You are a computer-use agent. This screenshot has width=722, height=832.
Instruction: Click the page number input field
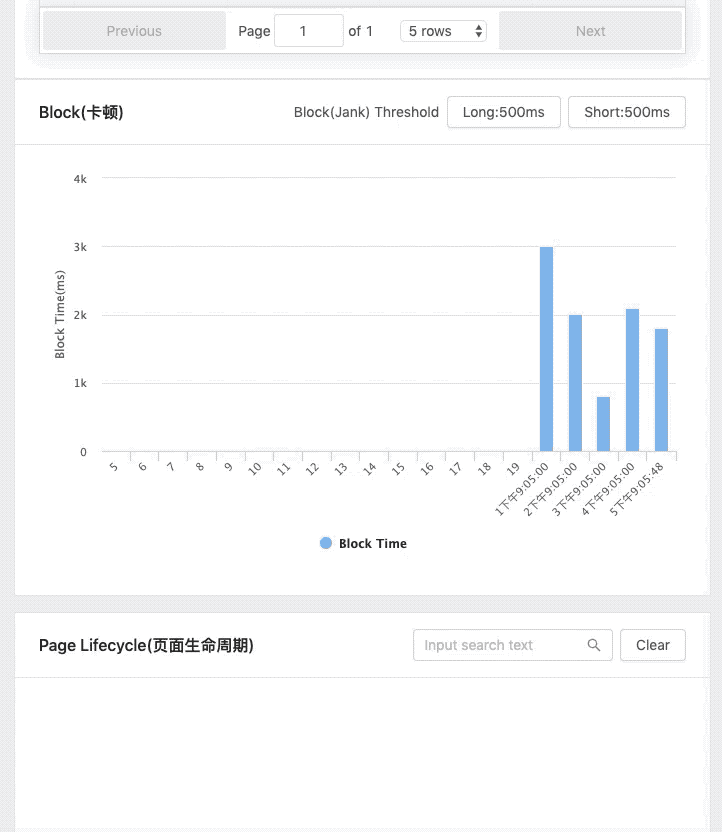[x=308, y=31]
